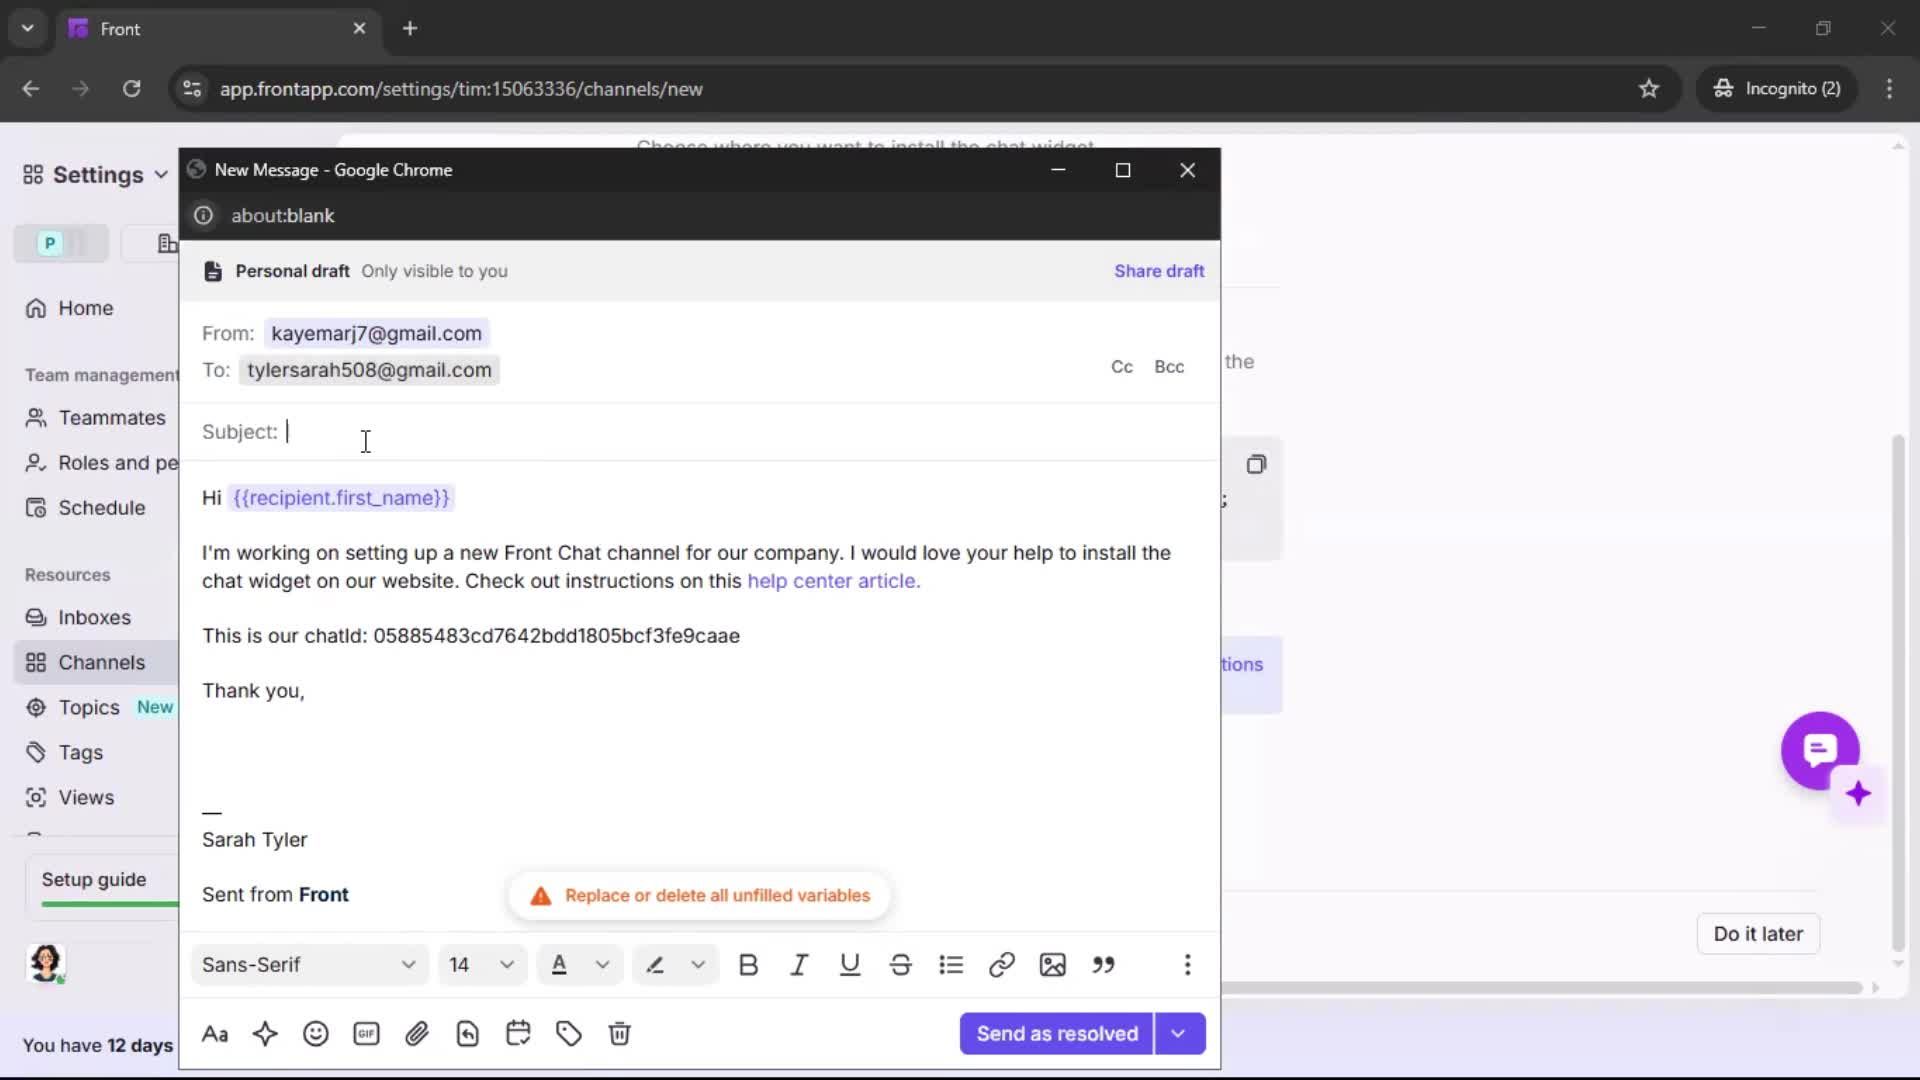
Task: Toggle strikethrough formatting
Action: [901, 964]
